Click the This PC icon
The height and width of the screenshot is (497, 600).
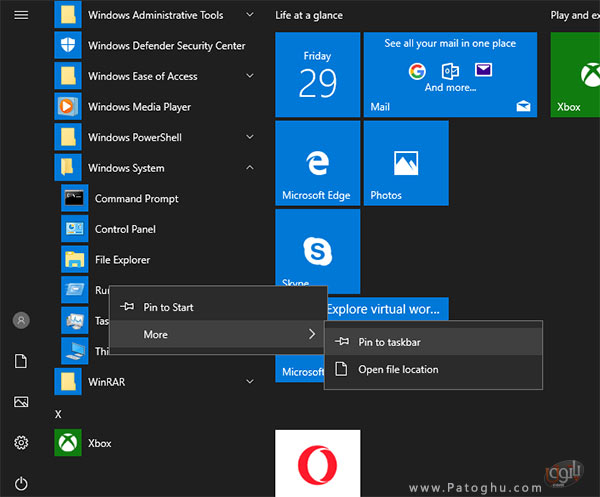tap(75, 351)
